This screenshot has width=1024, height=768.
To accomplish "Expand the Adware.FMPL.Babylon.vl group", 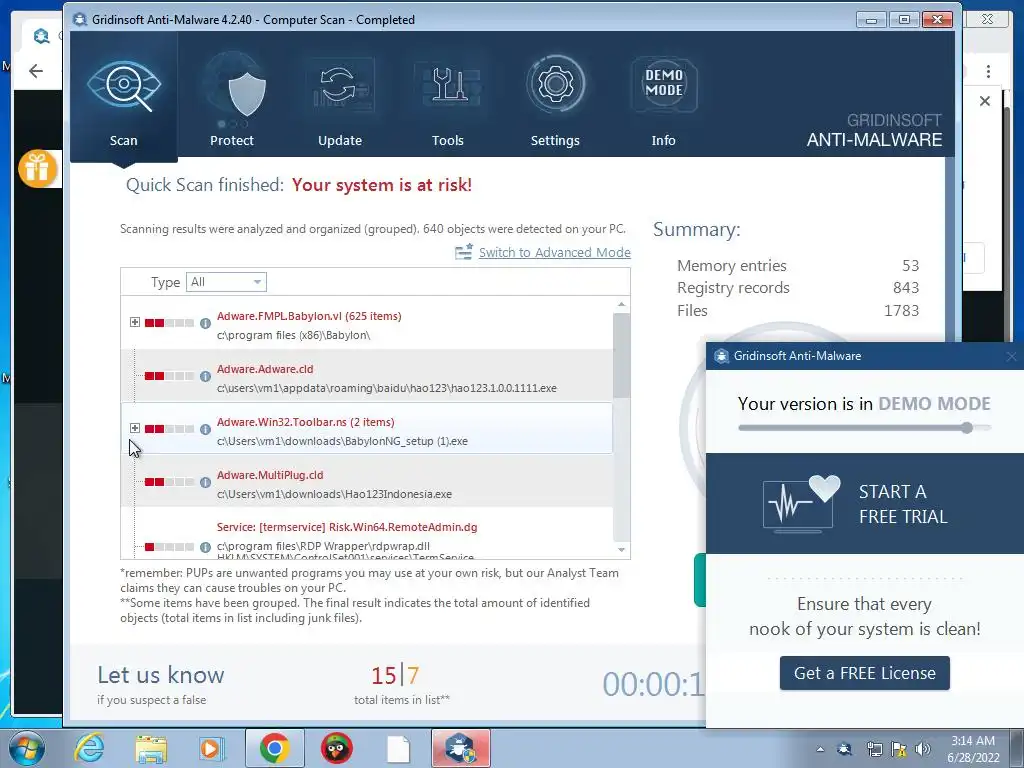I will point(135,322).
